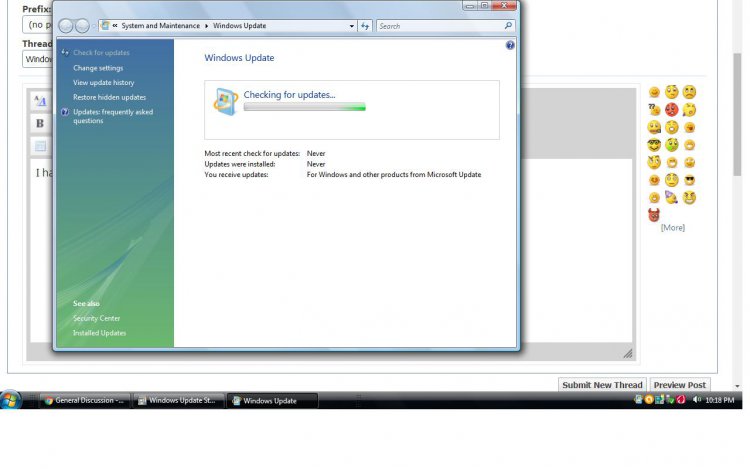Open Change settings in the sidebar
Image resolution: width=750 pixels, height=469 pixels.
98,68
